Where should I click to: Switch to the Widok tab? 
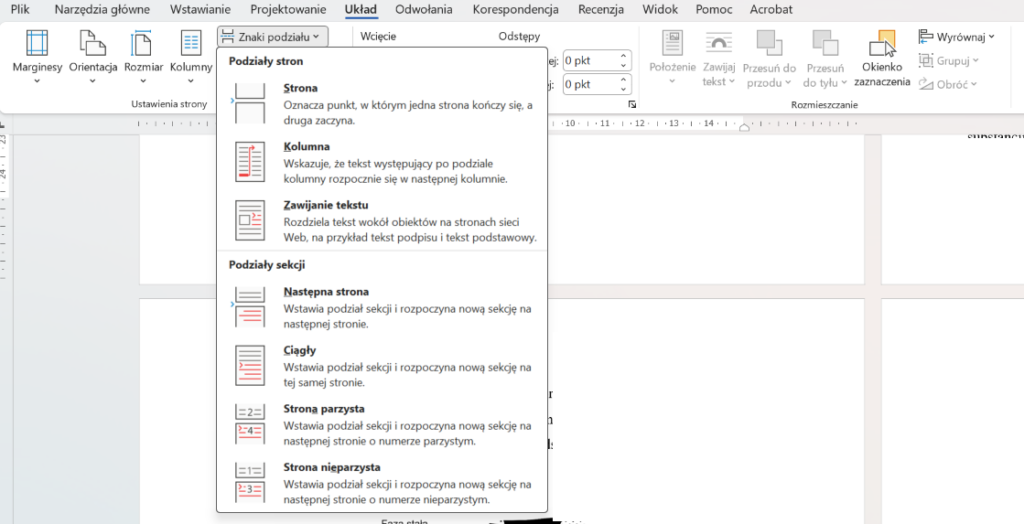[x=660, y=9]
